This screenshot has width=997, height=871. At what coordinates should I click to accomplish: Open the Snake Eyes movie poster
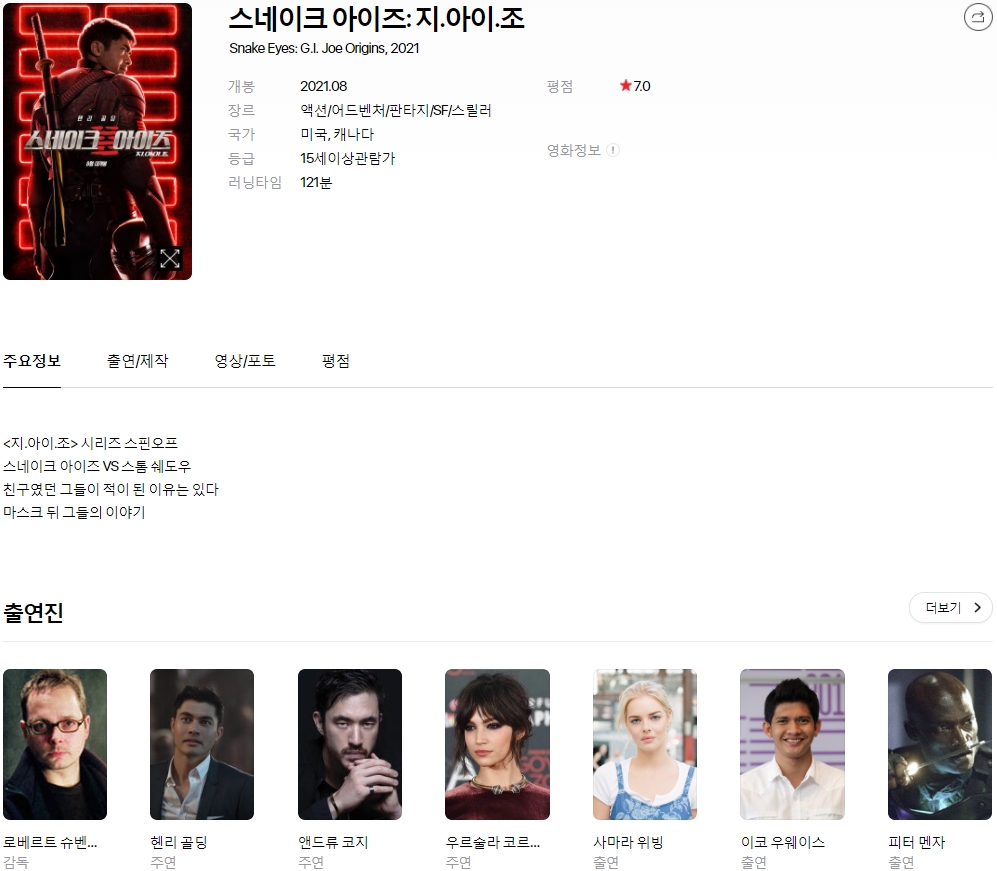[97, 140]
